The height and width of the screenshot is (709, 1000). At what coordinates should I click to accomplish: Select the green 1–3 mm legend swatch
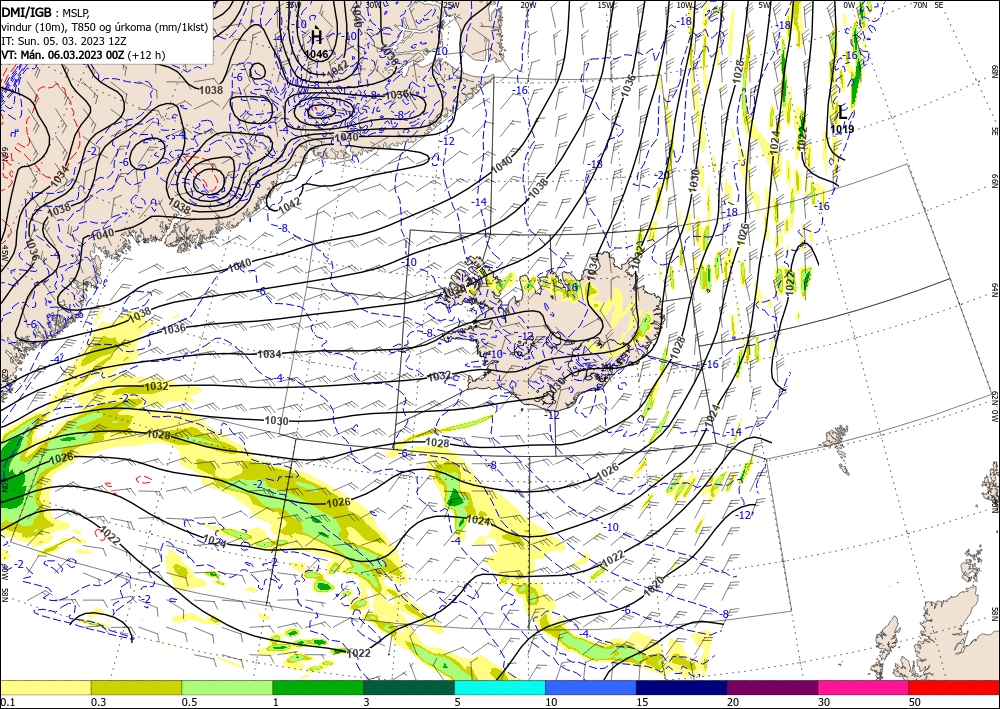318,687
